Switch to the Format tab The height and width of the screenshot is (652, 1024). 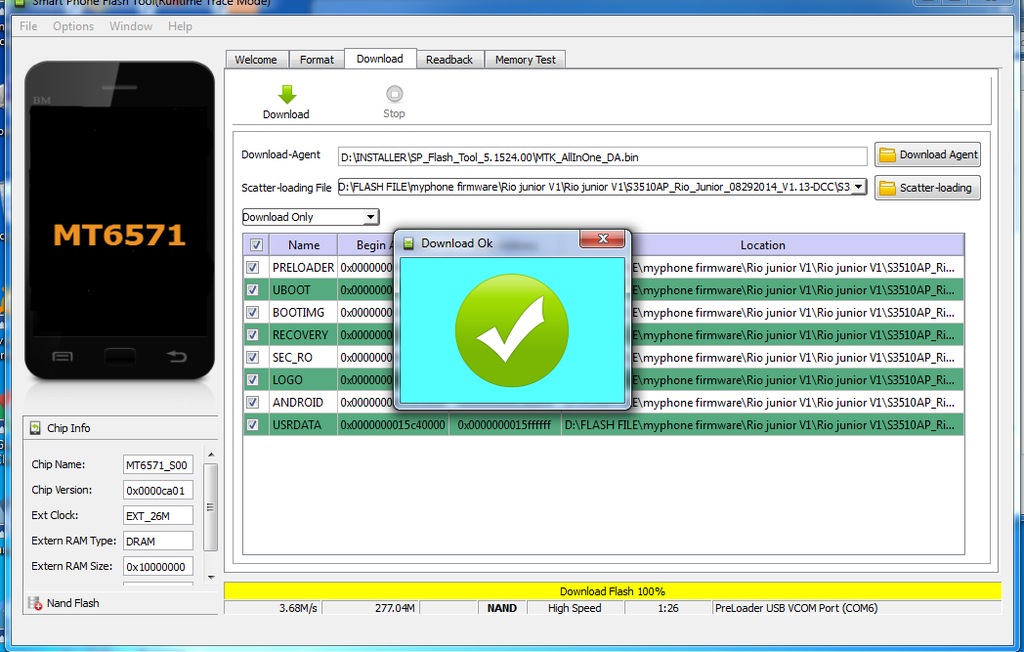(x=317, y=59)
